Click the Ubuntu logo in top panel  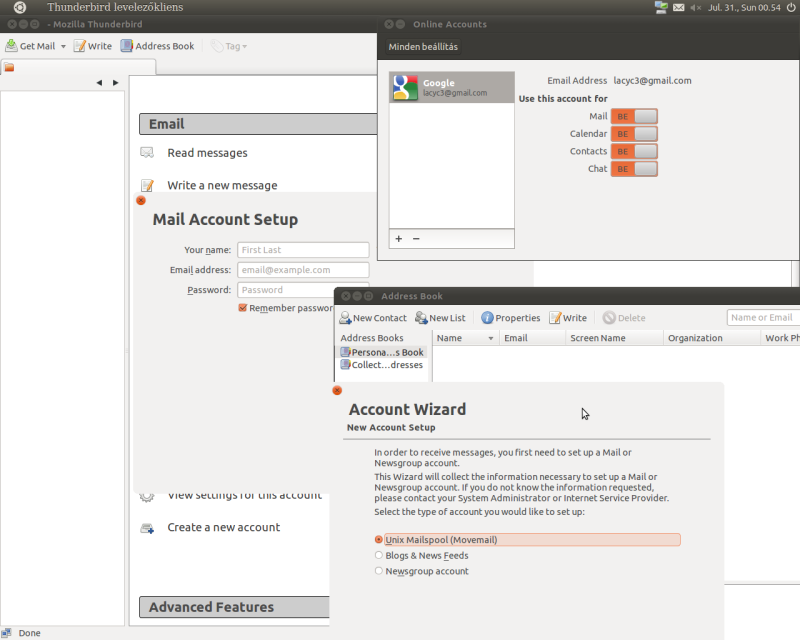(19, 7)
